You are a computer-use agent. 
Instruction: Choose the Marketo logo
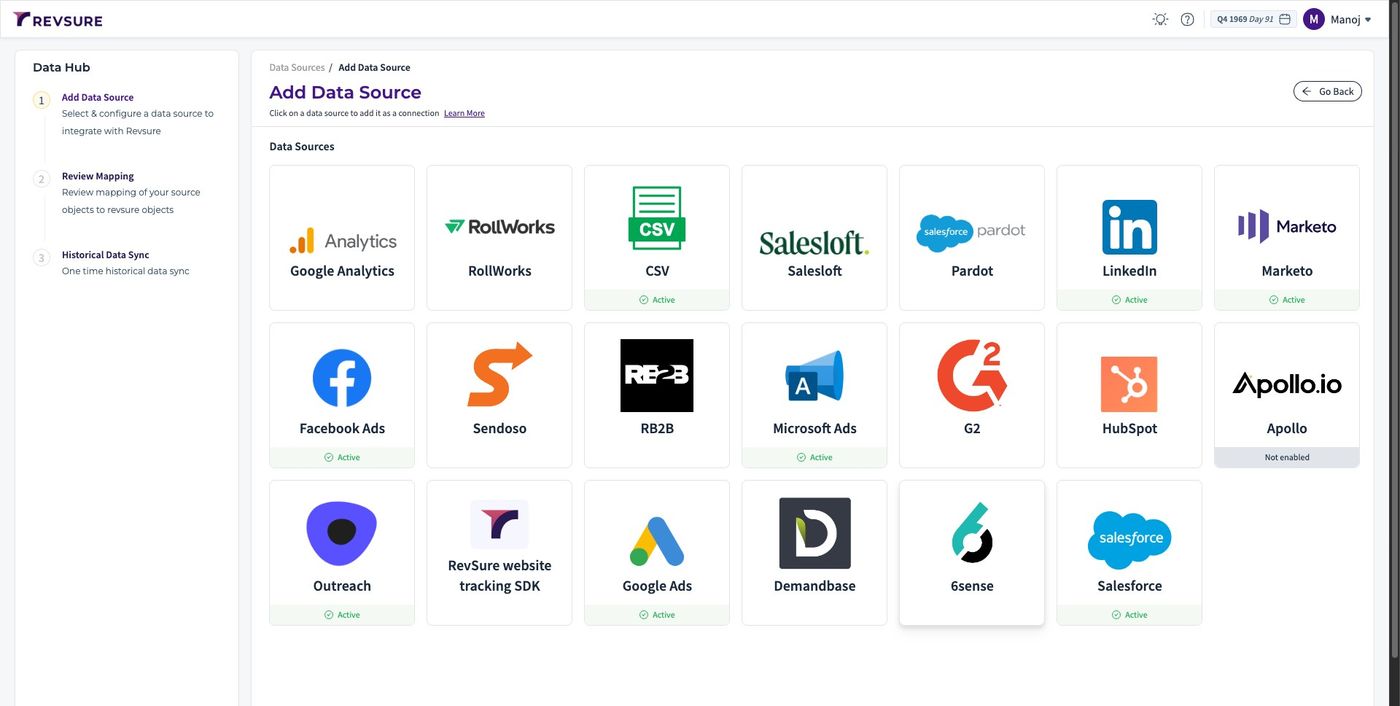click(1287, 227)
